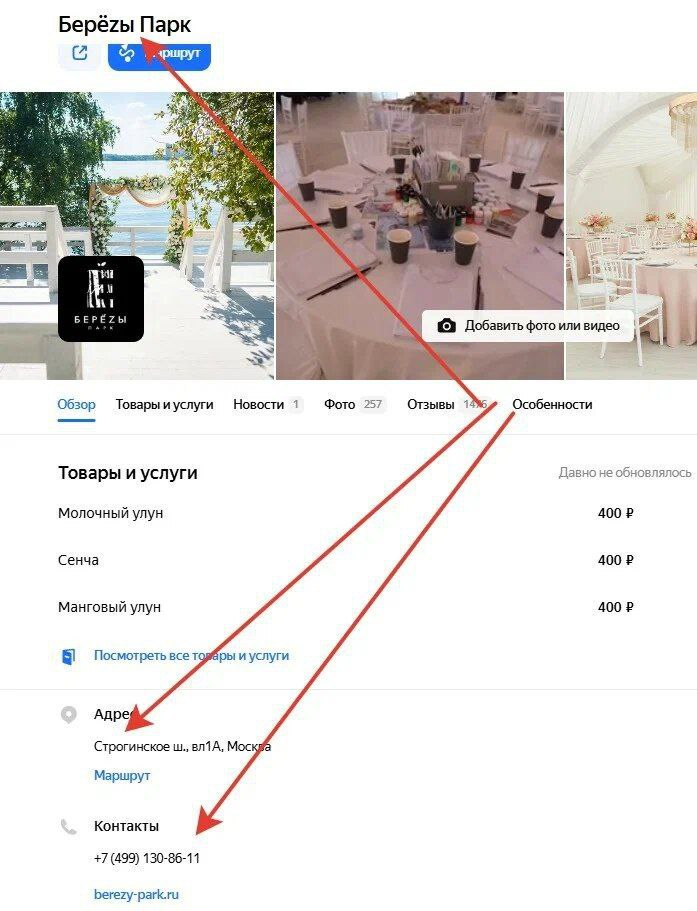The width and height of the screenshot is (697, 911).
Task: Select the Манговый улун product row
Action: 346,607
